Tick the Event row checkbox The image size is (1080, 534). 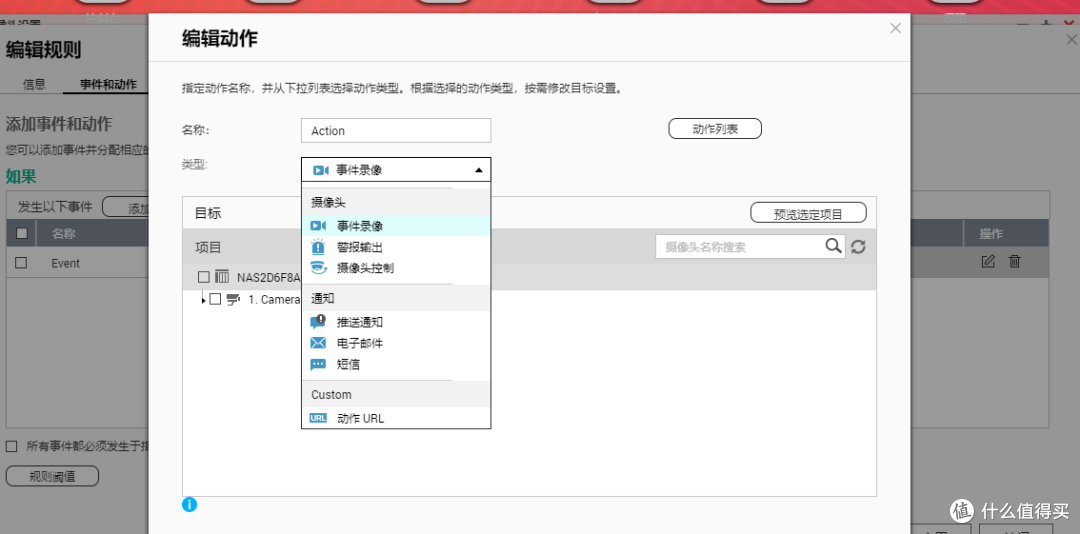pos(21,263)
